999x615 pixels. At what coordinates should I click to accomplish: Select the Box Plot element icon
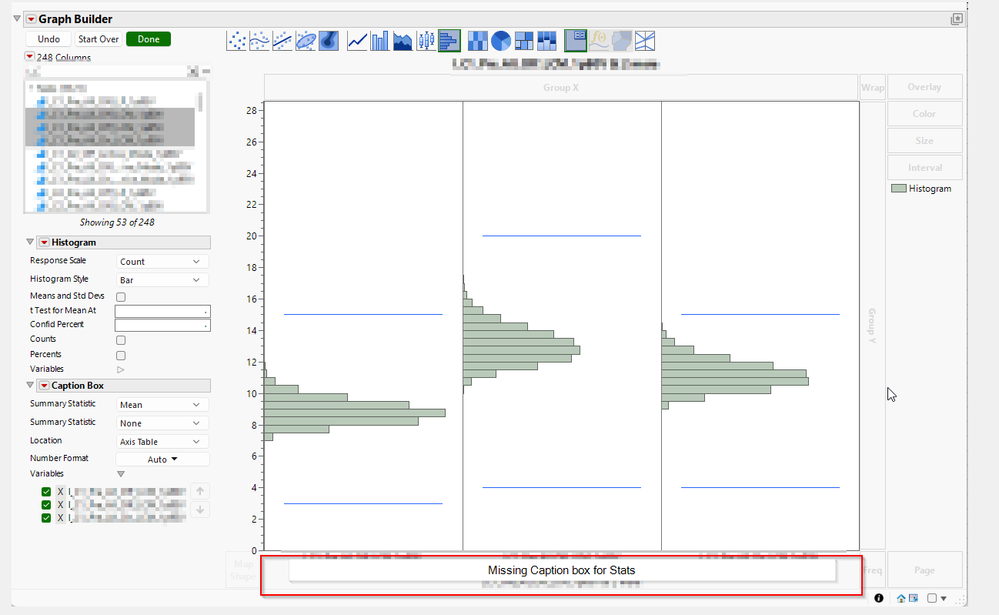point(426,41)
